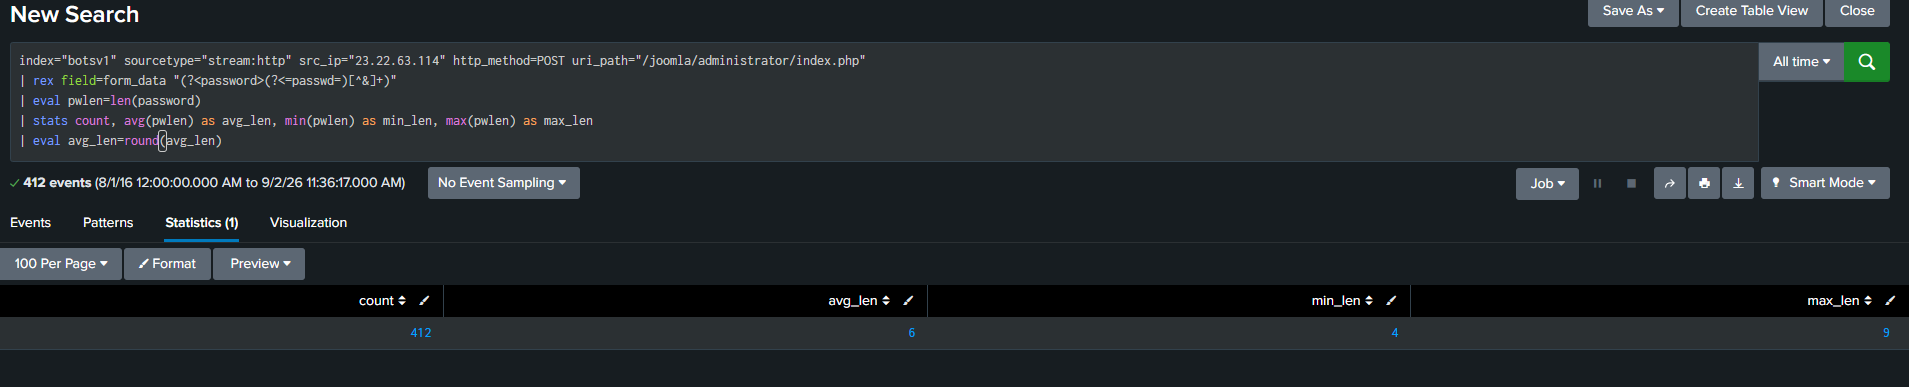1909x387 pixels.
Task: Switch to the Events tab
Action: click(30, 223)
